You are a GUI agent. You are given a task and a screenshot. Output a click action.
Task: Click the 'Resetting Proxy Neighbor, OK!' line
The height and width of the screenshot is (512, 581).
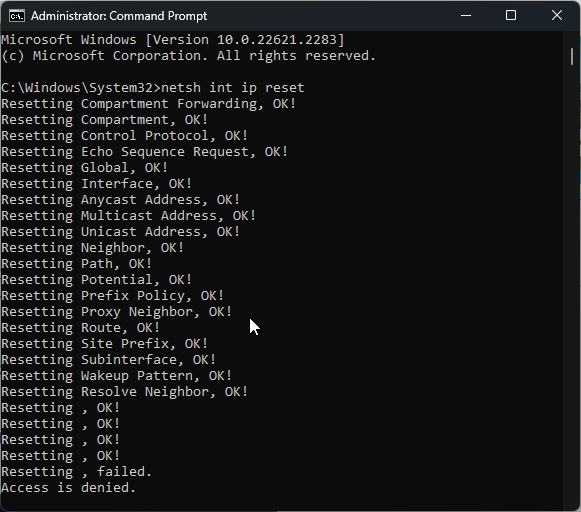click(116, 312)
